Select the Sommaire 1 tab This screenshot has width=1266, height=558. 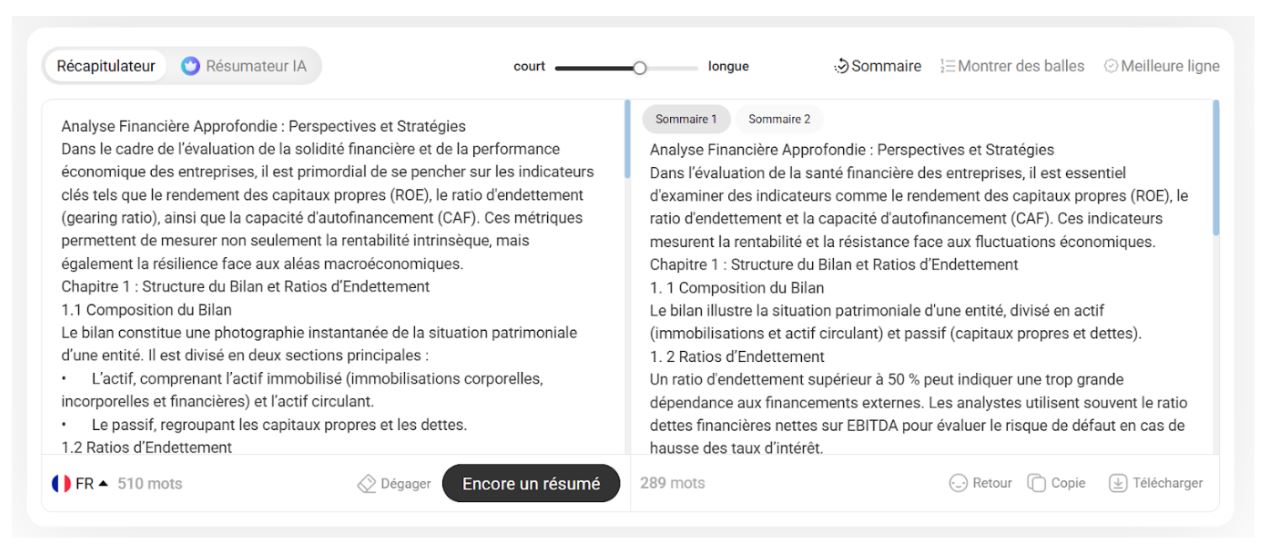[x=686, y=120]
